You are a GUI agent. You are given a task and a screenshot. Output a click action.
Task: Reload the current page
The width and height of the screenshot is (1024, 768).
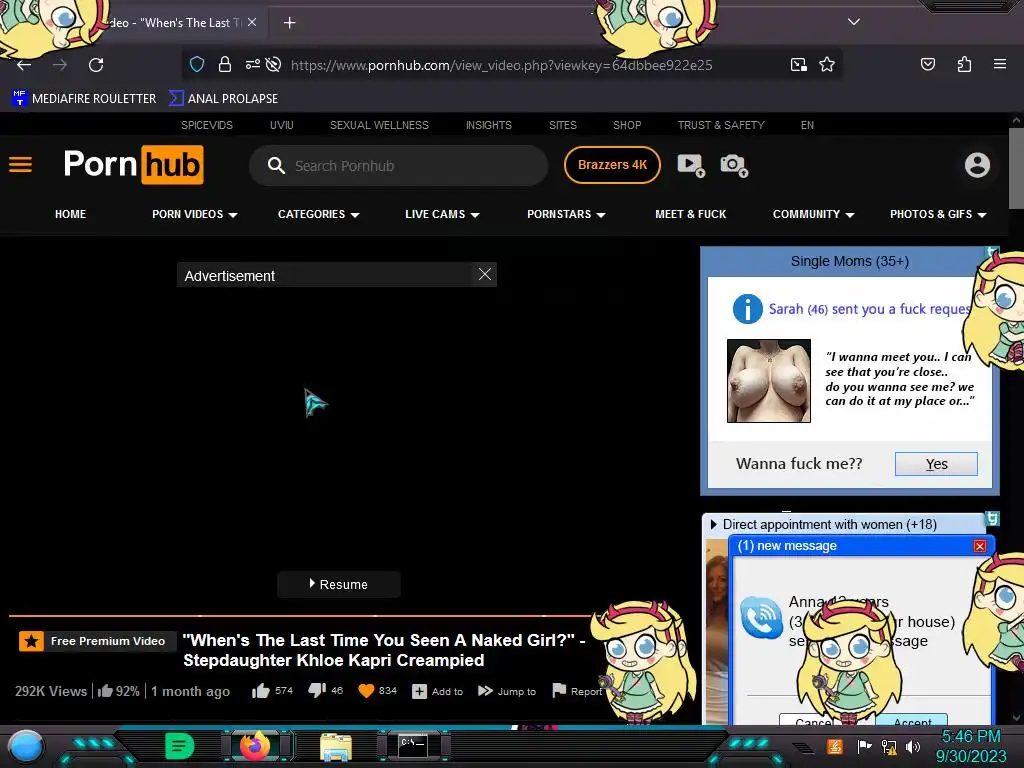[96, 65]
